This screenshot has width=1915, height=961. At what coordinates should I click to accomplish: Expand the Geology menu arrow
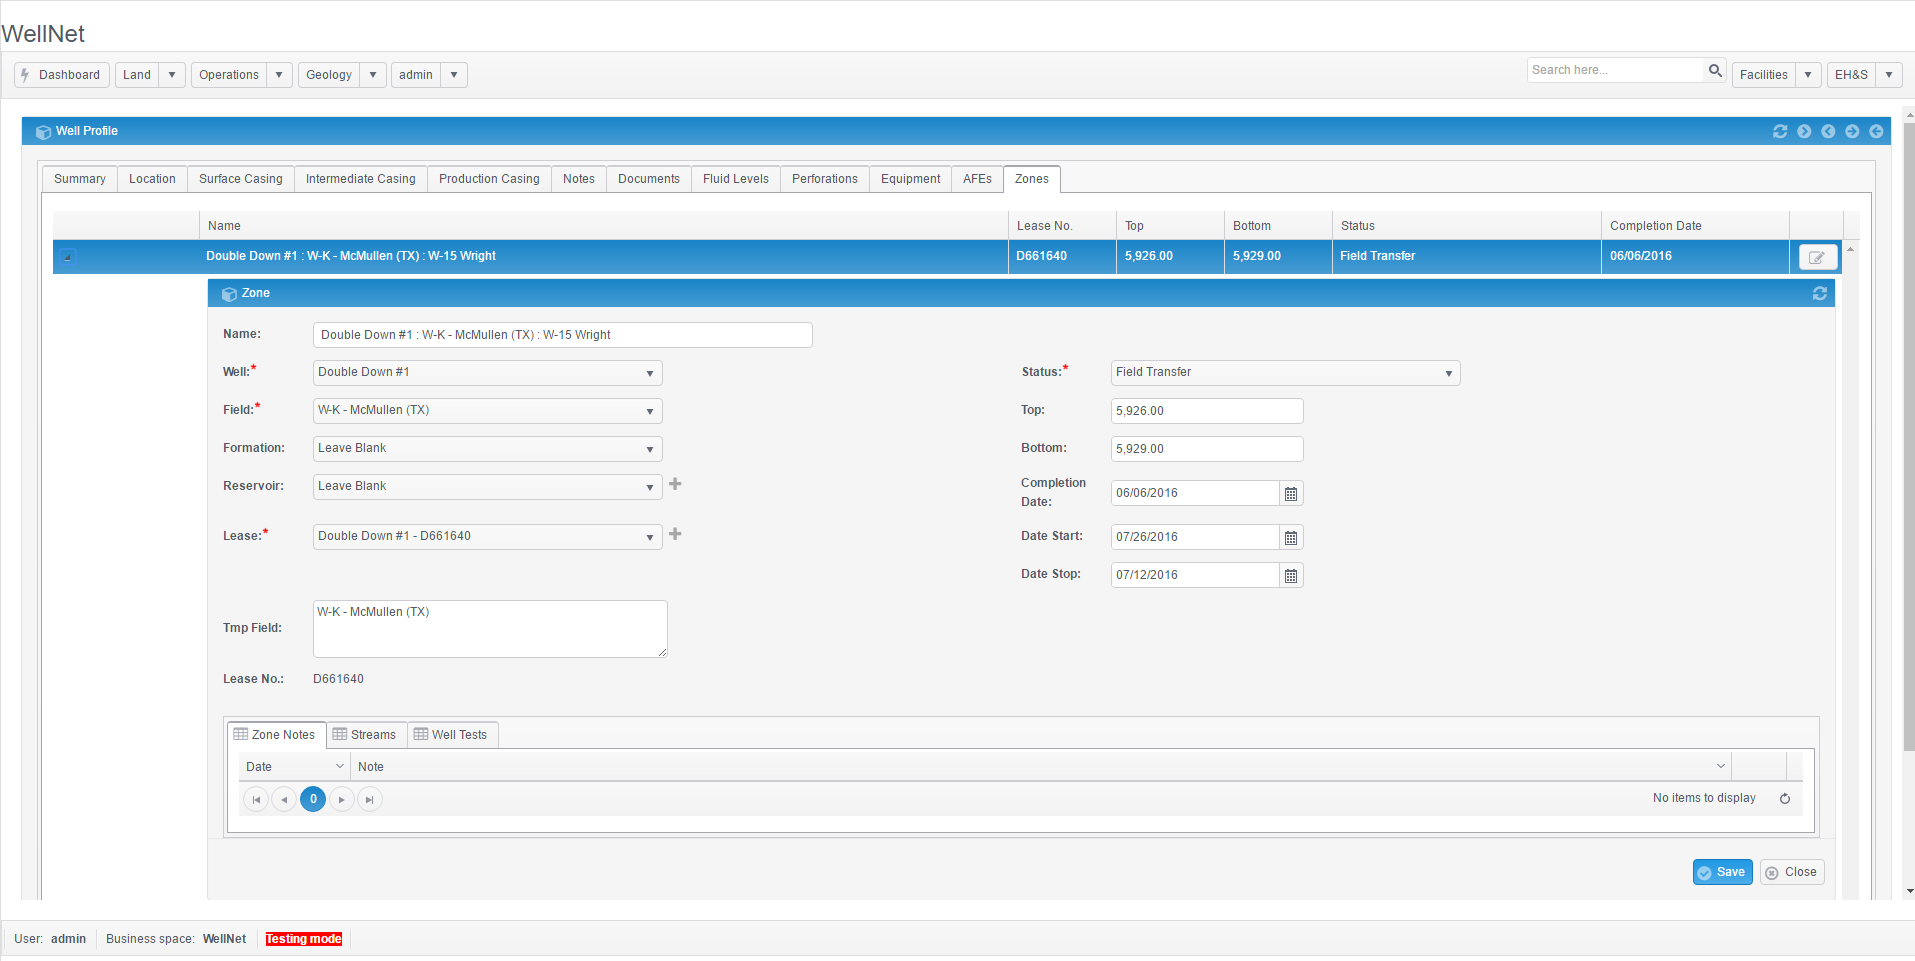pyautogui.click(x=373, y=75)
